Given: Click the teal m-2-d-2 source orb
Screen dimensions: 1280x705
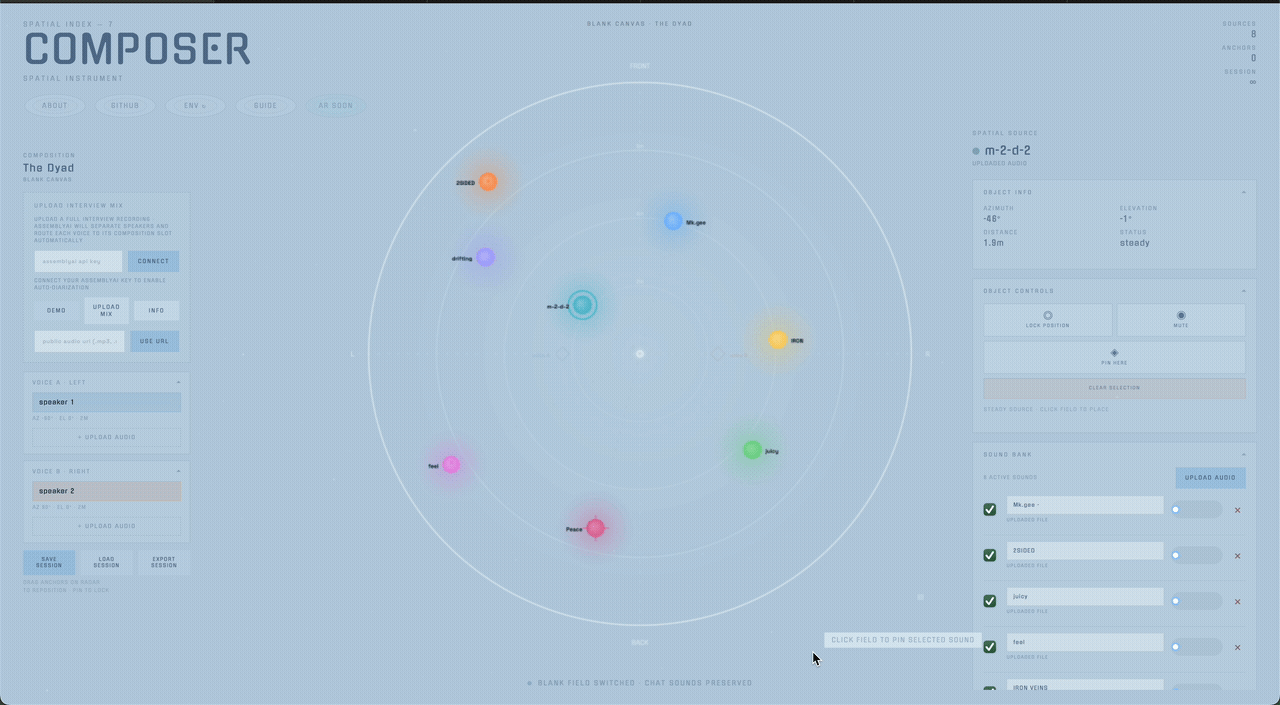Looking at the screenshot, I should point(582,305).
